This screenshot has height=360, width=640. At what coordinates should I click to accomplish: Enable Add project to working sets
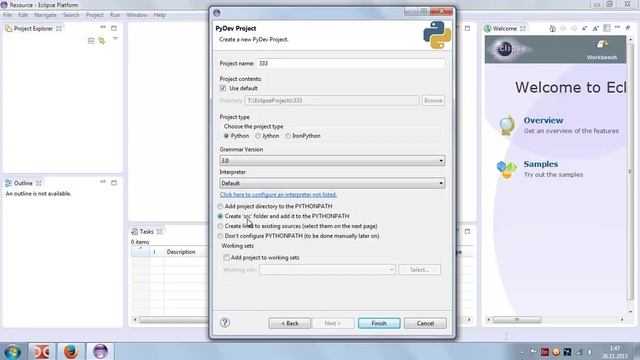[226, 258]
